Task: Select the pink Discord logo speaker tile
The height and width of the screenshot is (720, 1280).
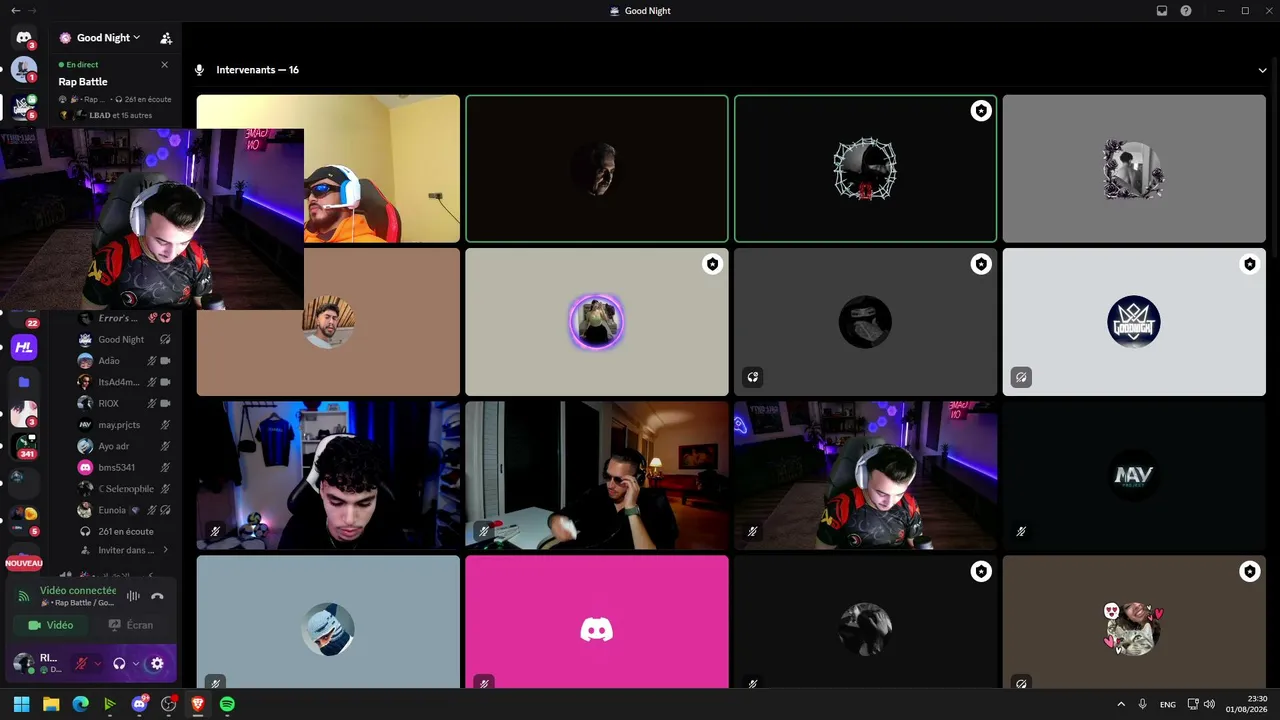Action: pyautogui.click(x=597, y=622)
